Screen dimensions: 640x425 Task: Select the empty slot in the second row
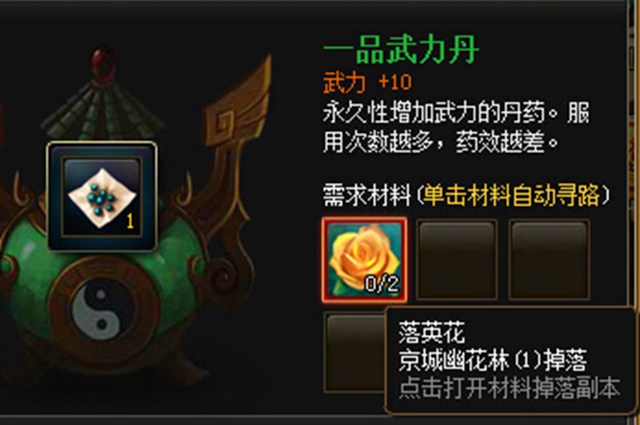(354, 352)
